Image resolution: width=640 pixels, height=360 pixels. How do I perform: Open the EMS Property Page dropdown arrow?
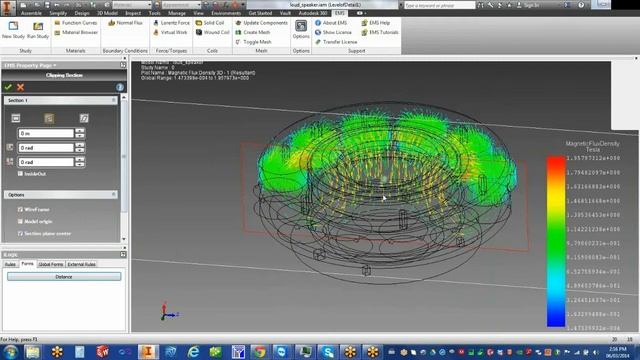(x=55, y=65)
